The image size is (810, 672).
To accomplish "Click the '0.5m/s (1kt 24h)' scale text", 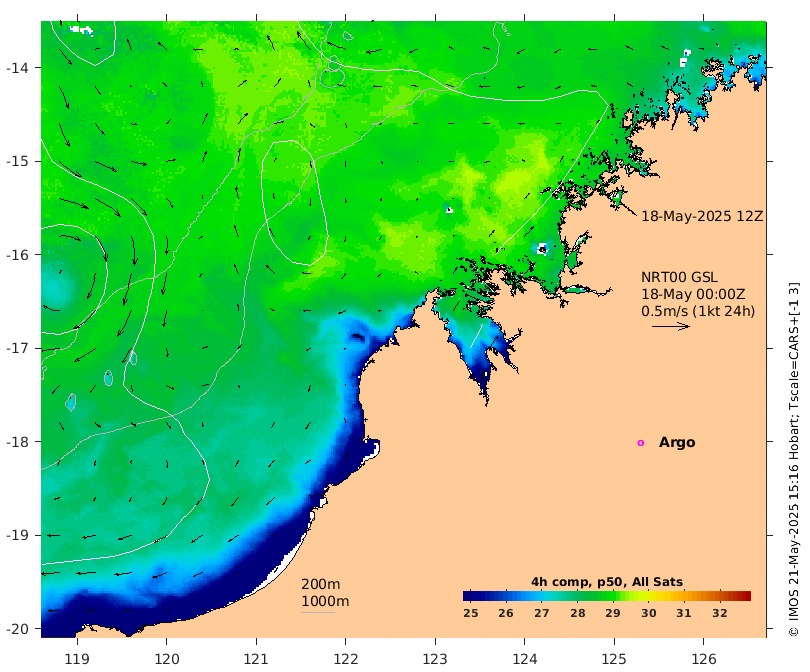I will (x=698, y=311).
